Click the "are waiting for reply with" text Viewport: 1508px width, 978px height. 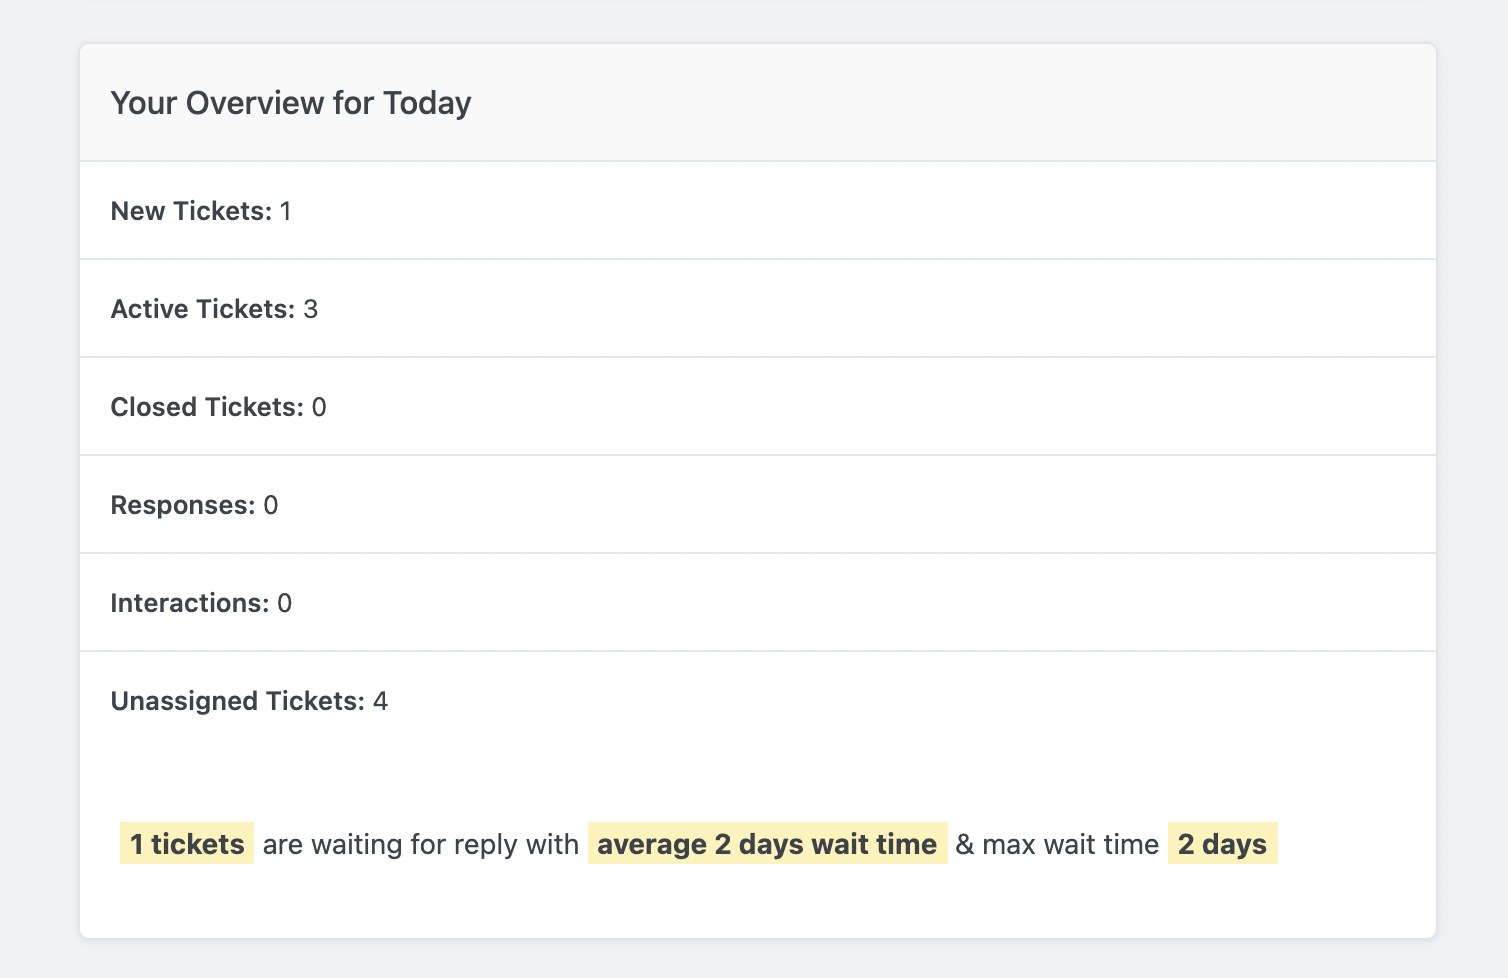pyautogui.click(x=421, y=844)
